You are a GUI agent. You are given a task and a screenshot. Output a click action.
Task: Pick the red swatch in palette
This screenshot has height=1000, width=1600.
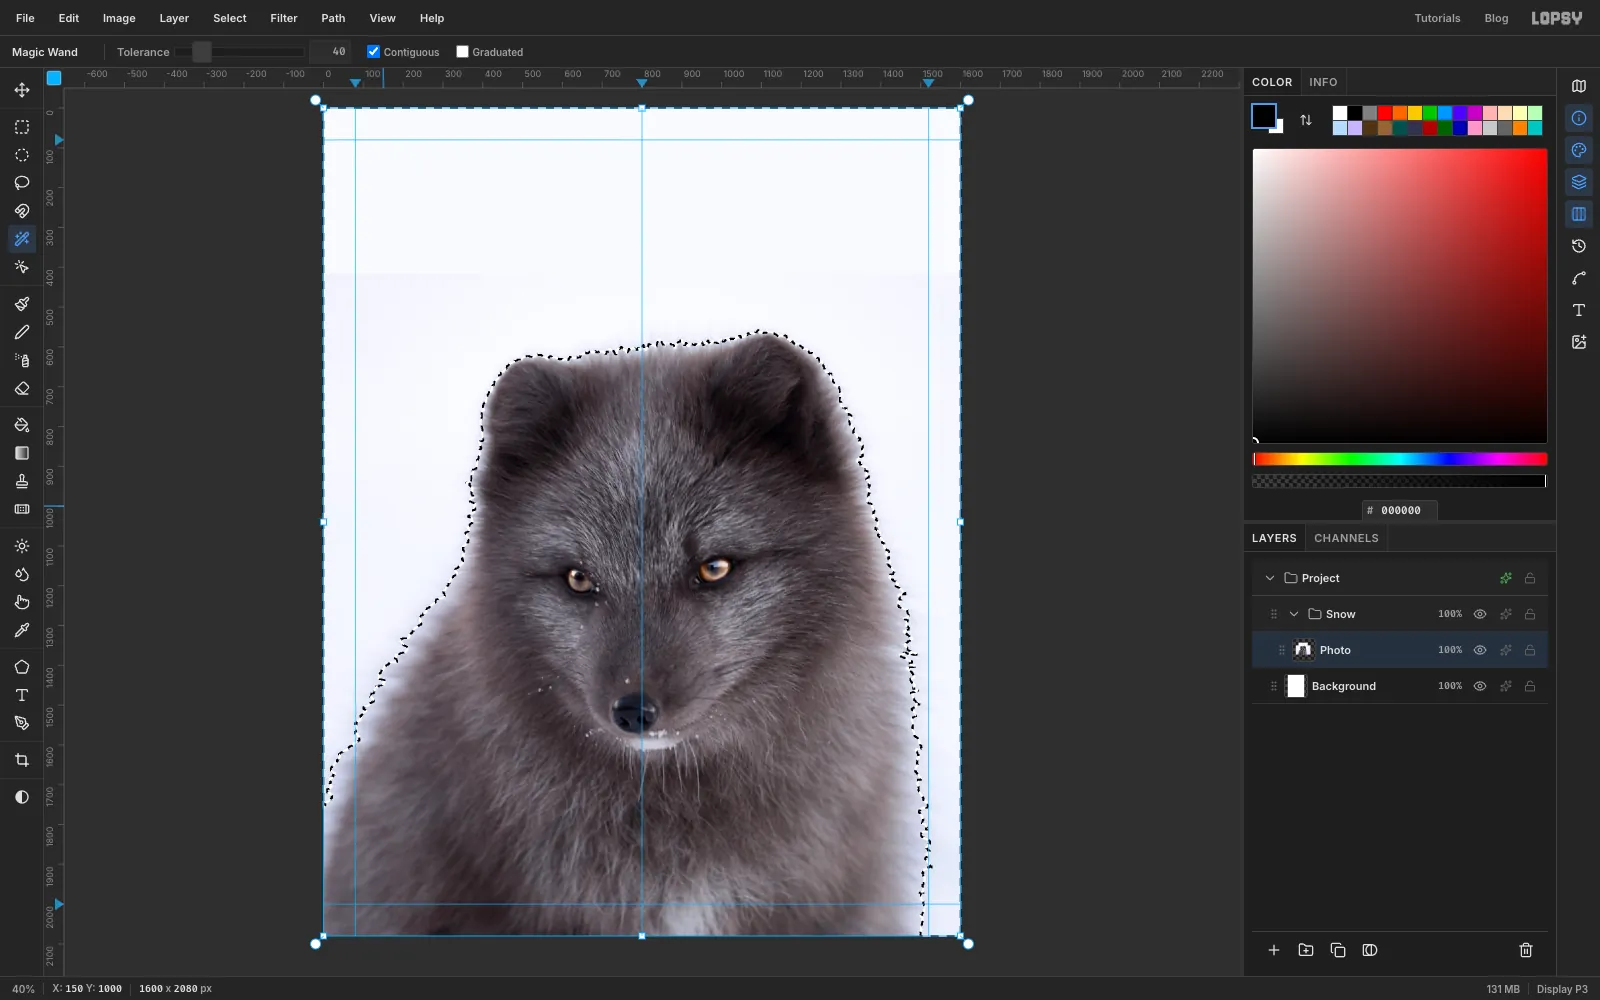tap(1385, 113)
